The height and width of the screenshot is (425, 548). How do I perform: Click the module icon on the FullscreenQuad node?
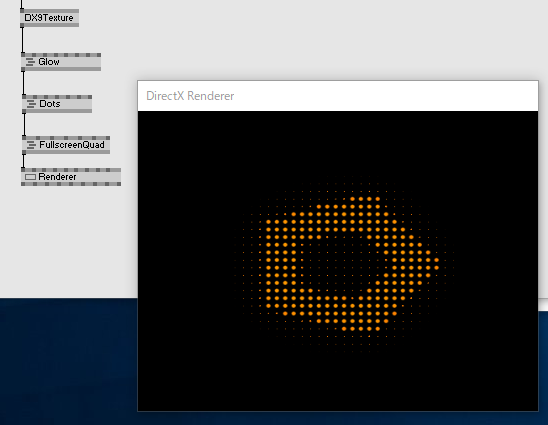pos(31,145)
